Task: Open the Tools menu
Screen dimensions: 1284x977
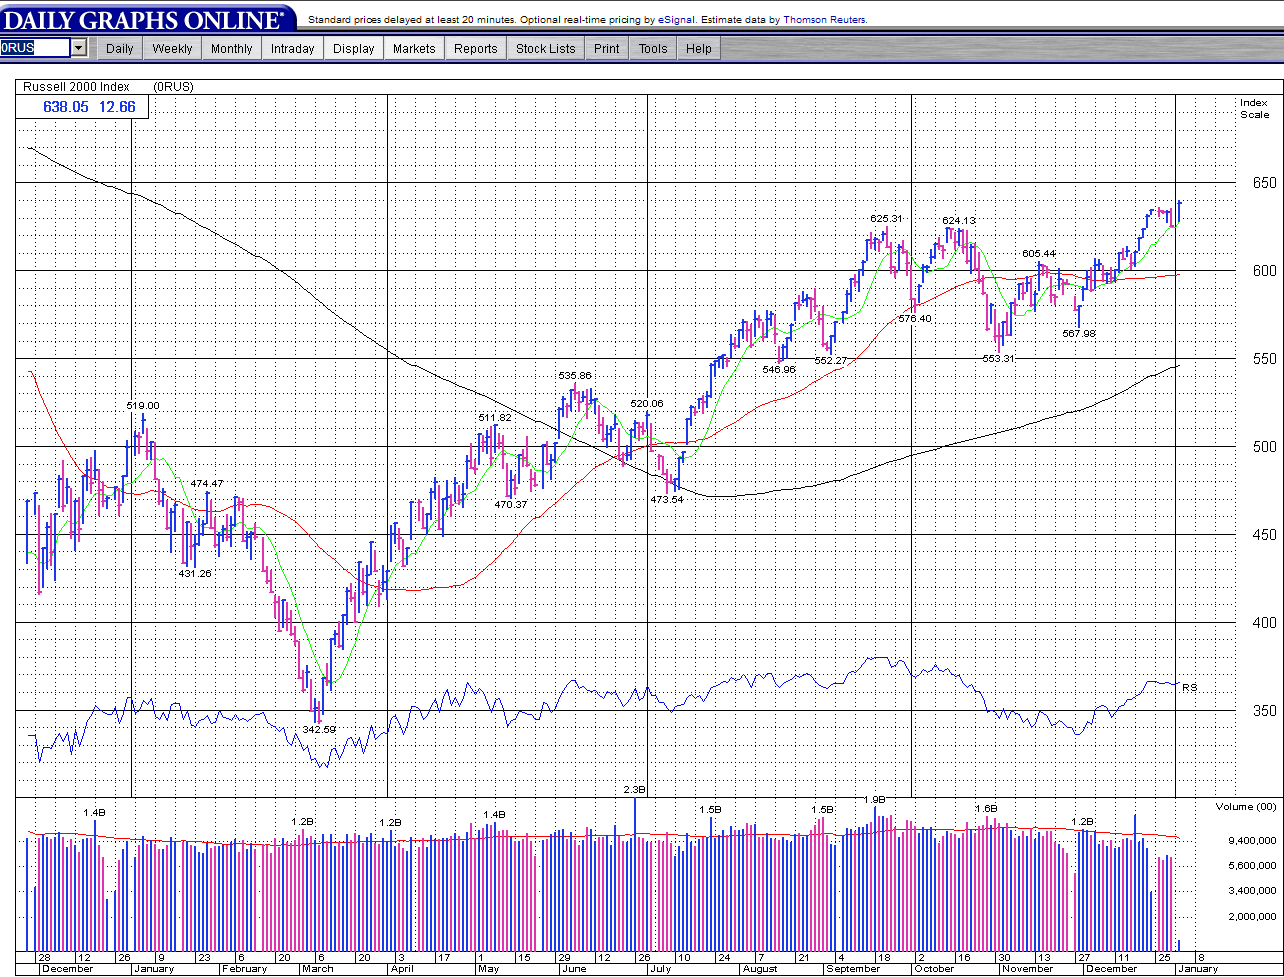Action: pyautogui.click(x=652, y=48)
